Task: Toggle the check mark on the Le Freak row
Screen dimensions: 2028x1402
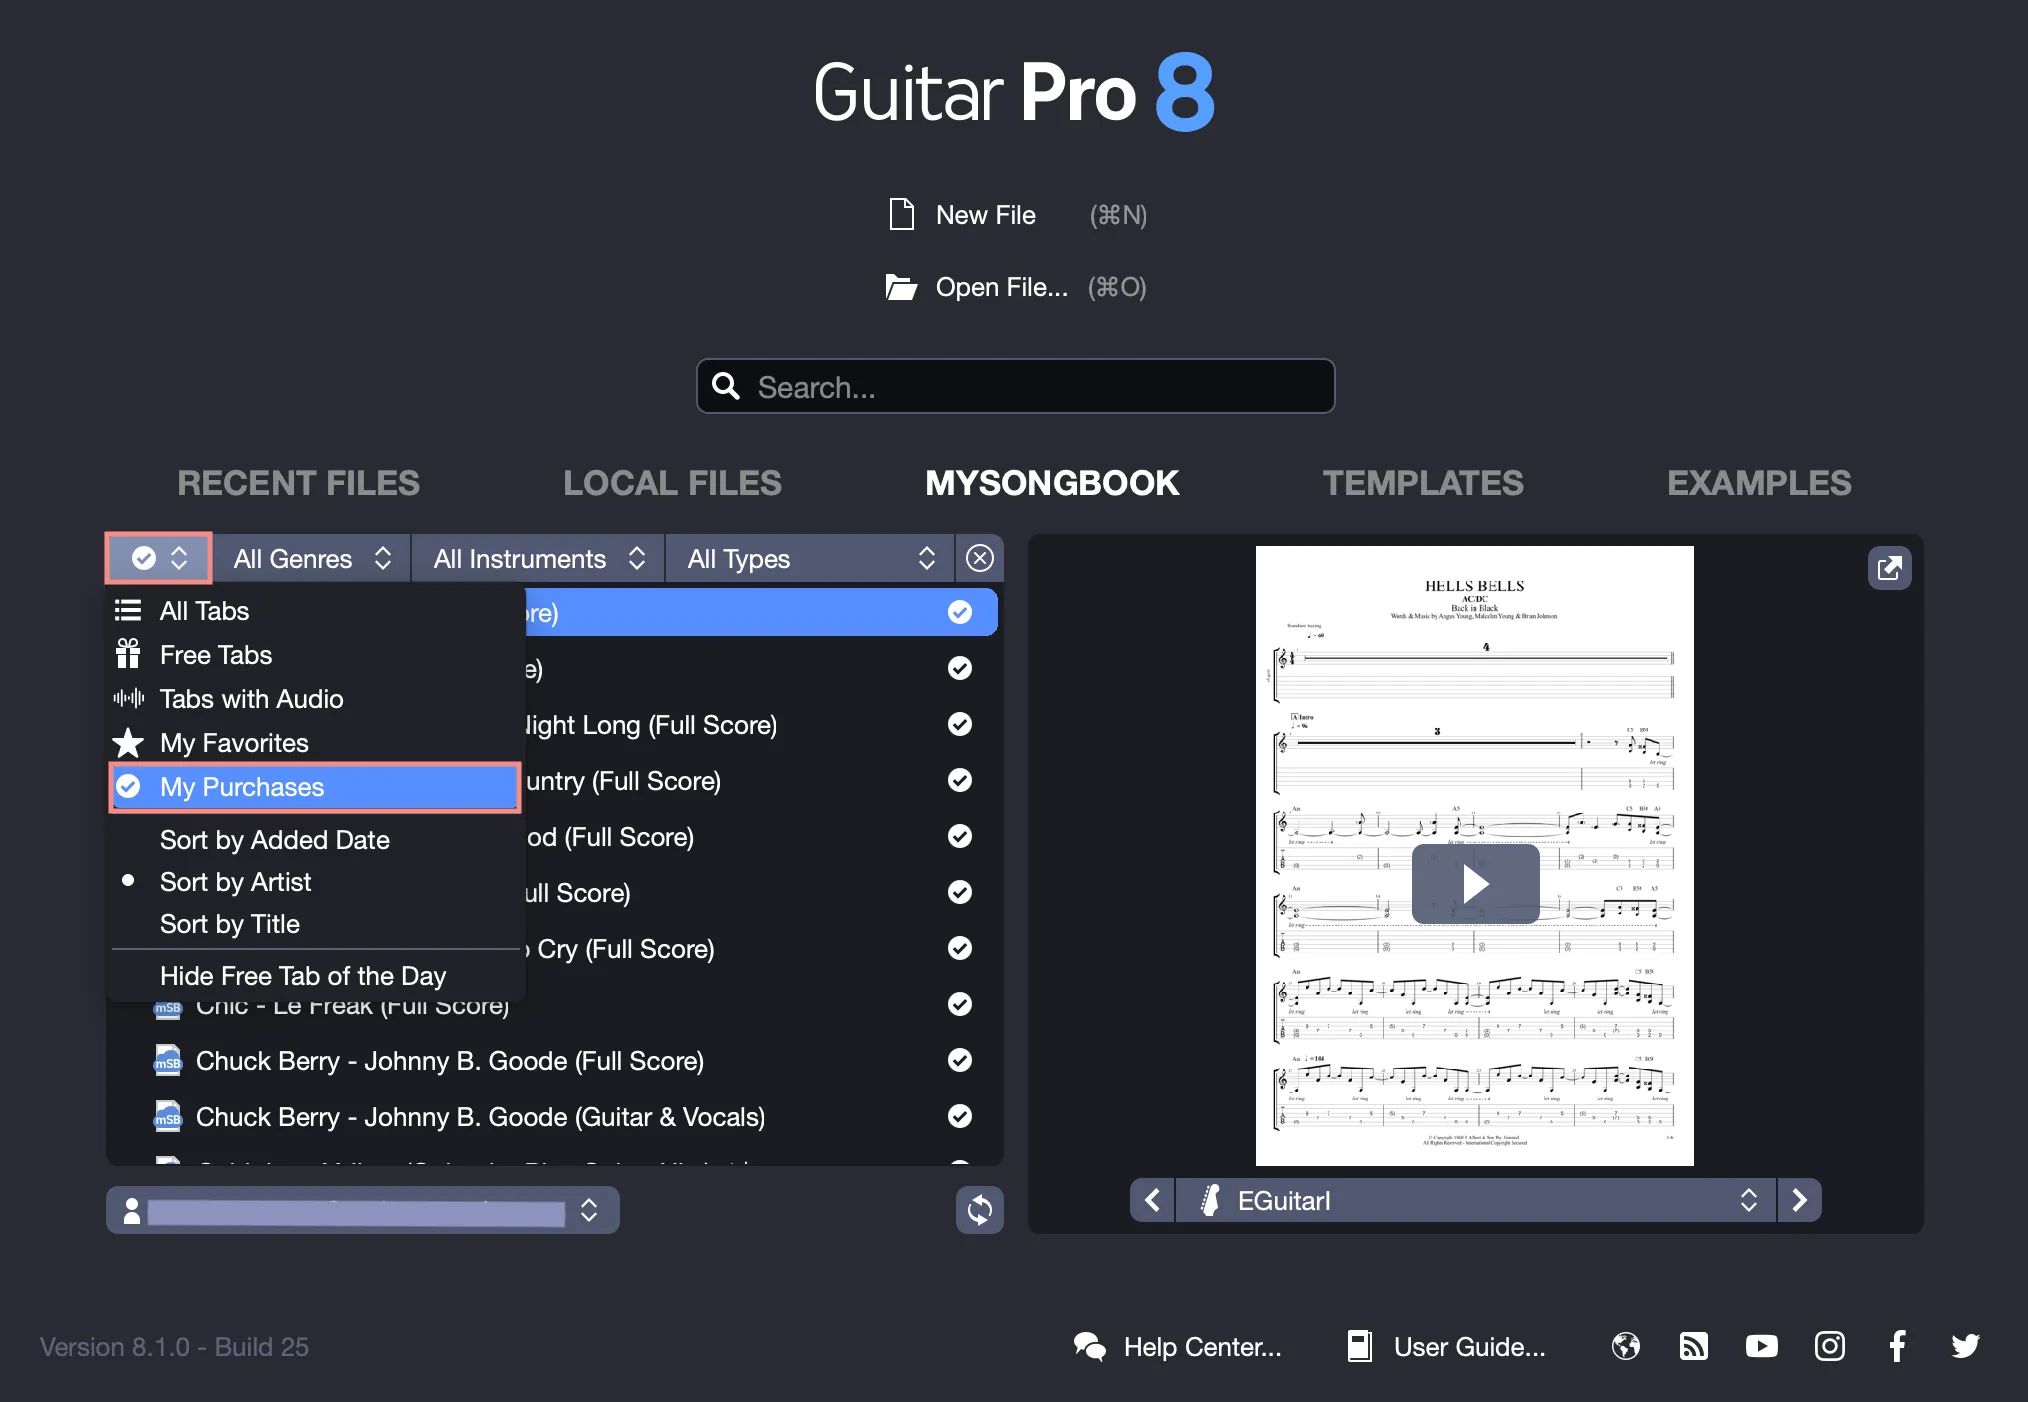Action: point(960,1004)
